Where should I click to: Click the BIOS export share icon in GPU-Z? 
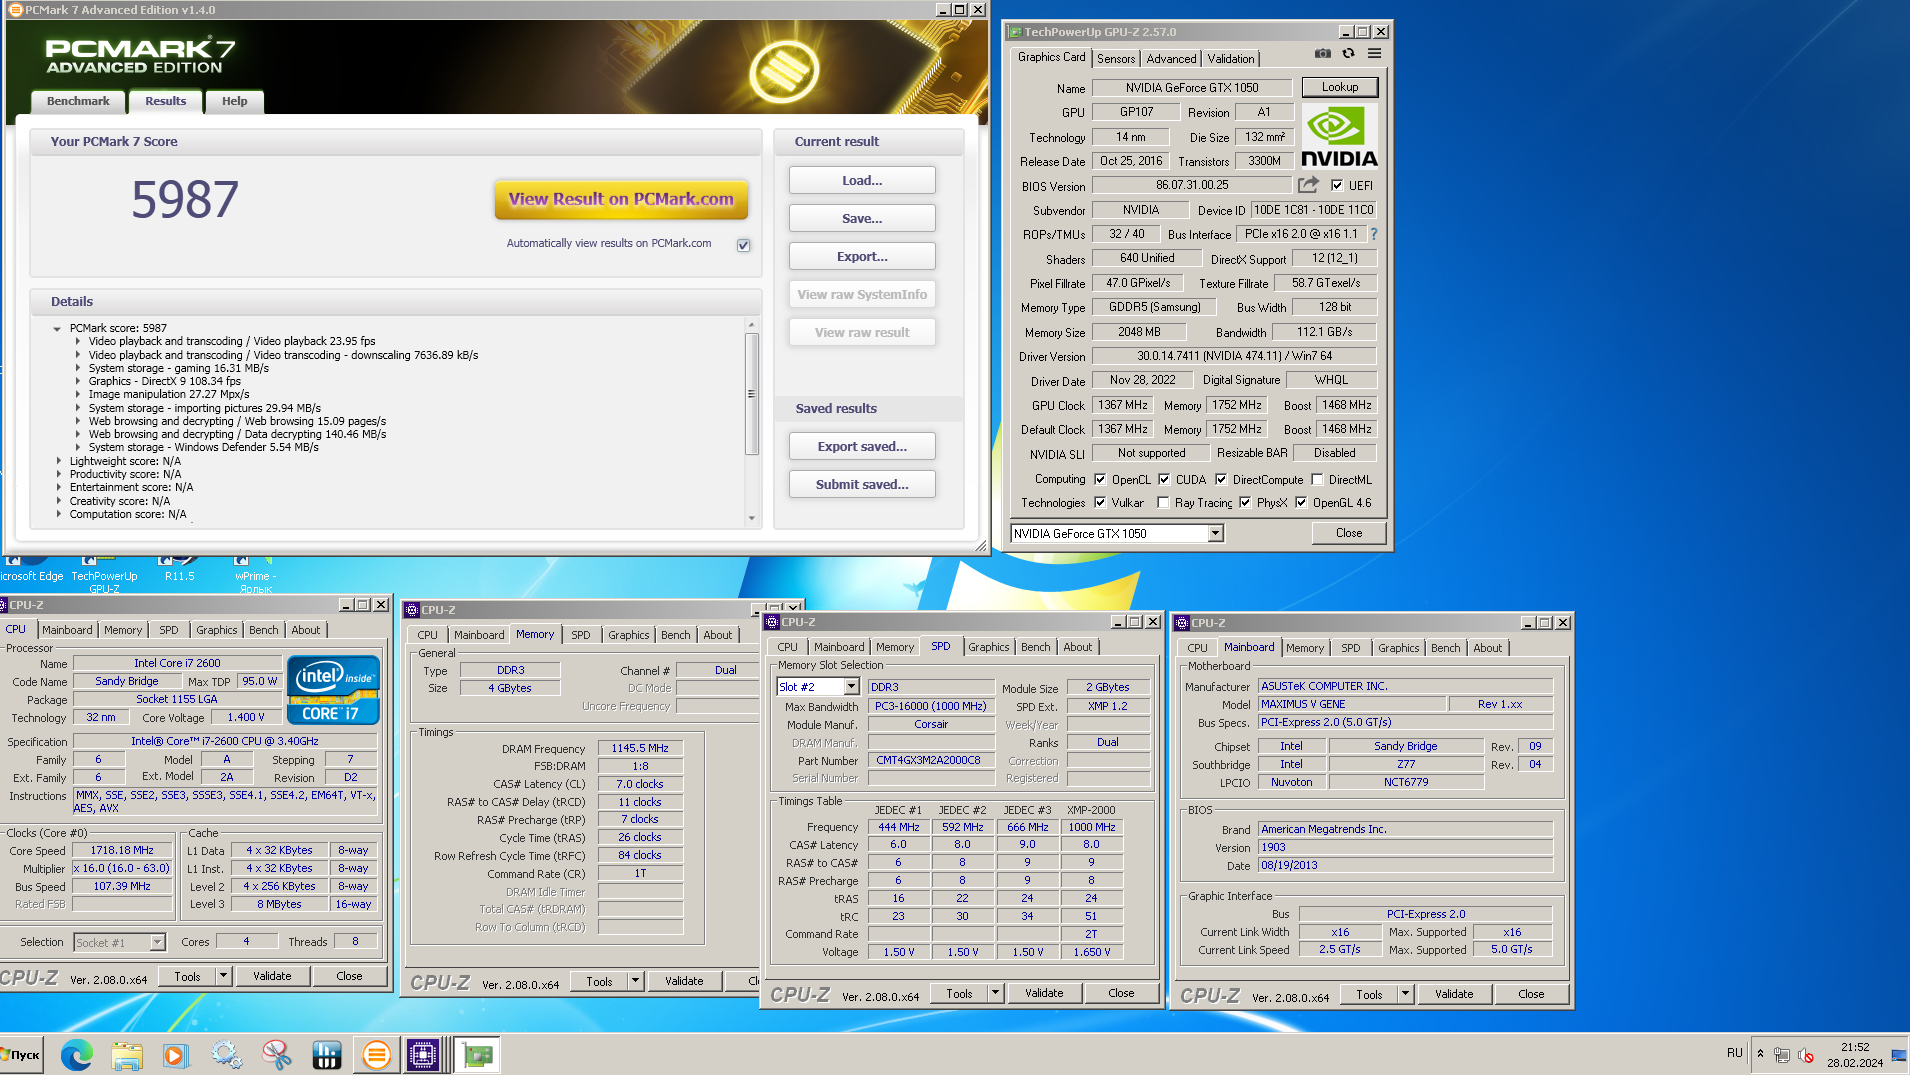pyautogui.click(x=1308, y=185)
